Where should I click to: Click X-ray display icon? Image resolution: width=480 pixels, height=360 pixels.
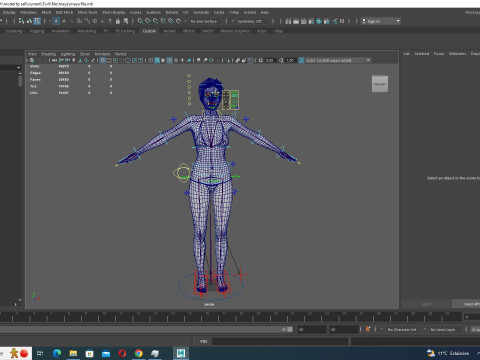[x=238, y=60]
